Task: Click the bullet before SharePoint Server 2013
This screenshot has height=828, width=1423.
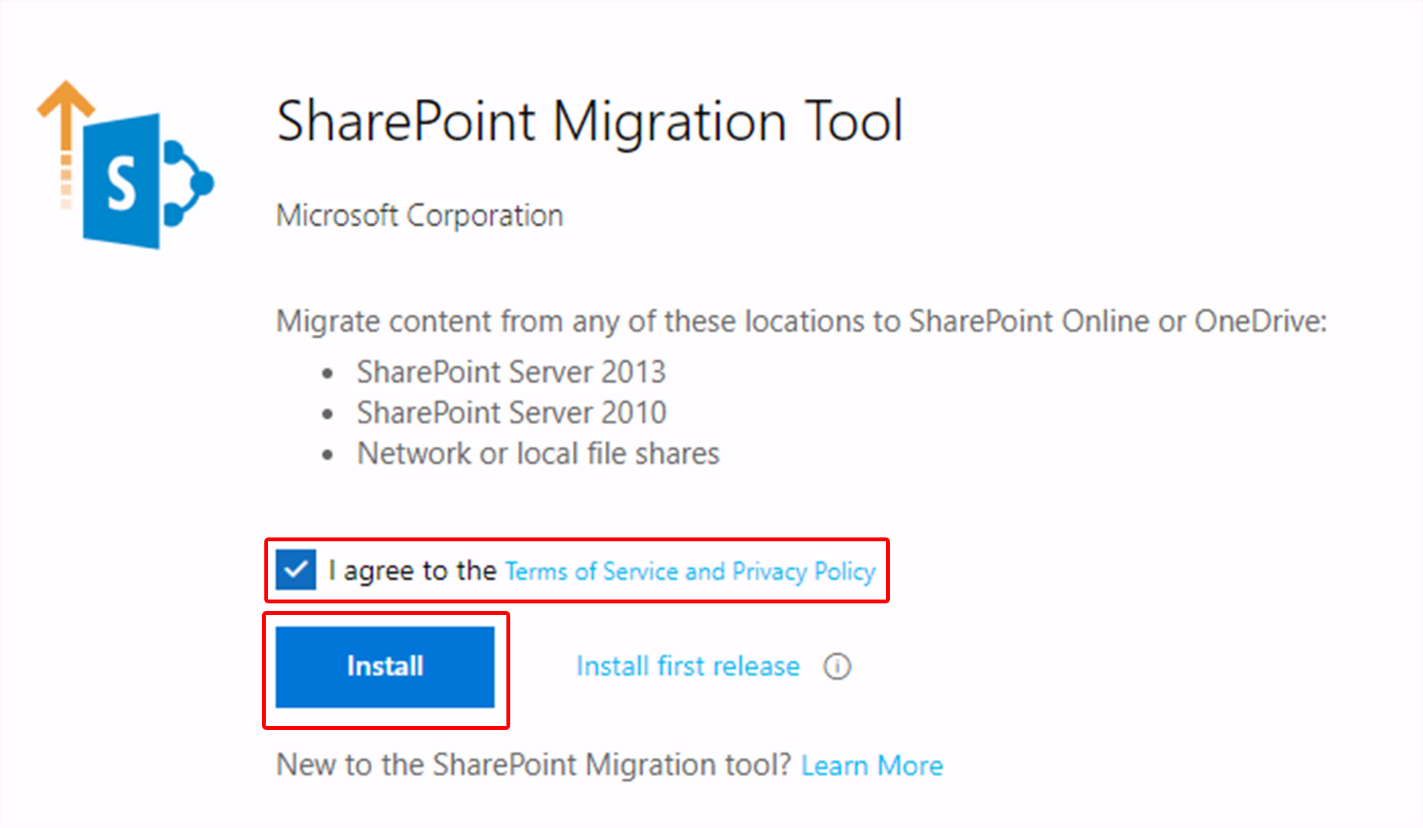Action: [x=327, y=373]
